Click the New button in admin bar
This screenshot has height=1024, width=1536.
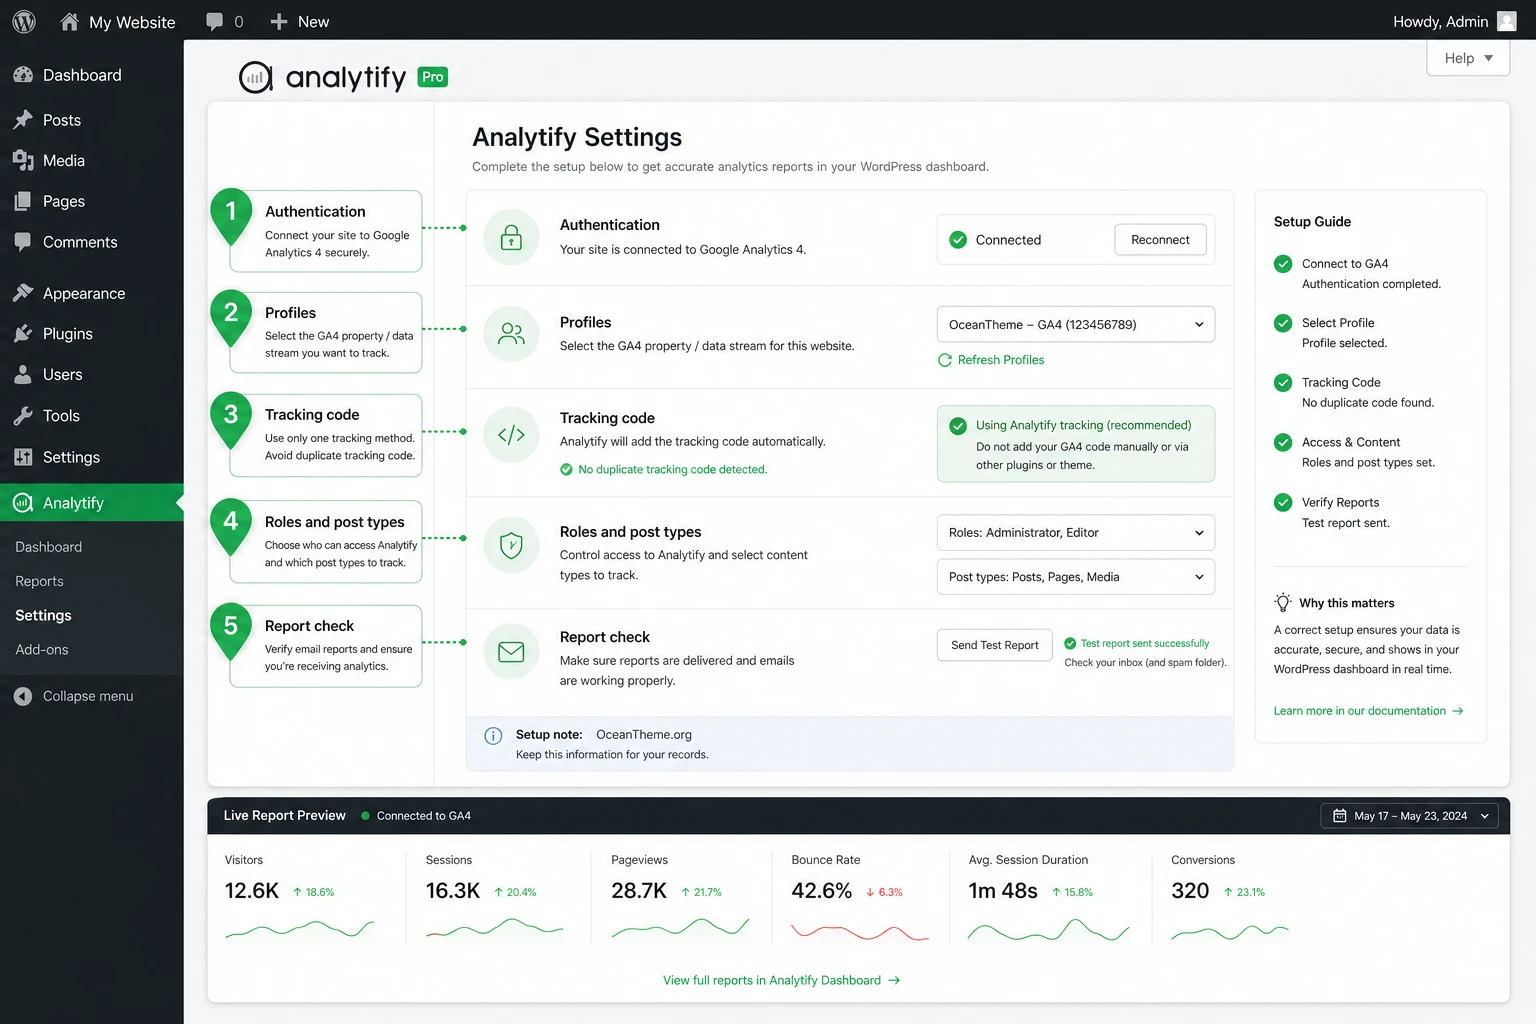pos(300,22)
